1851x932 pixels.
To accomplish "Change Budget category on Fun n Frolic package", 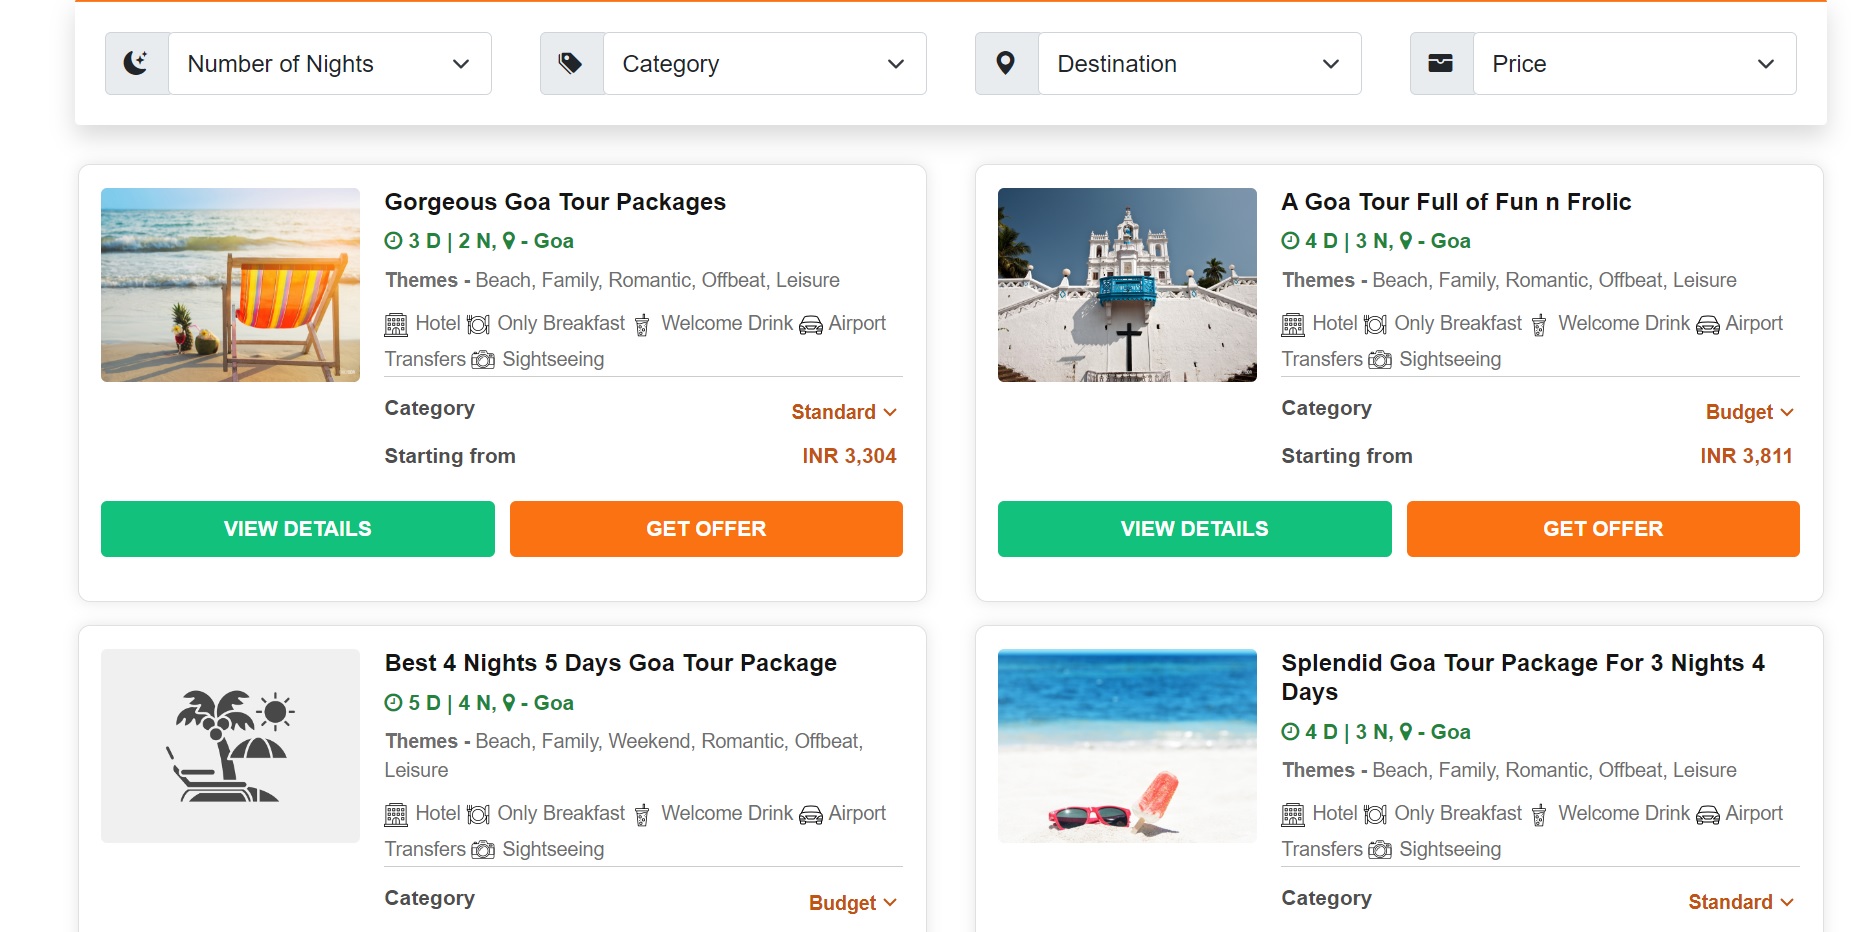I will point(1749,412).
